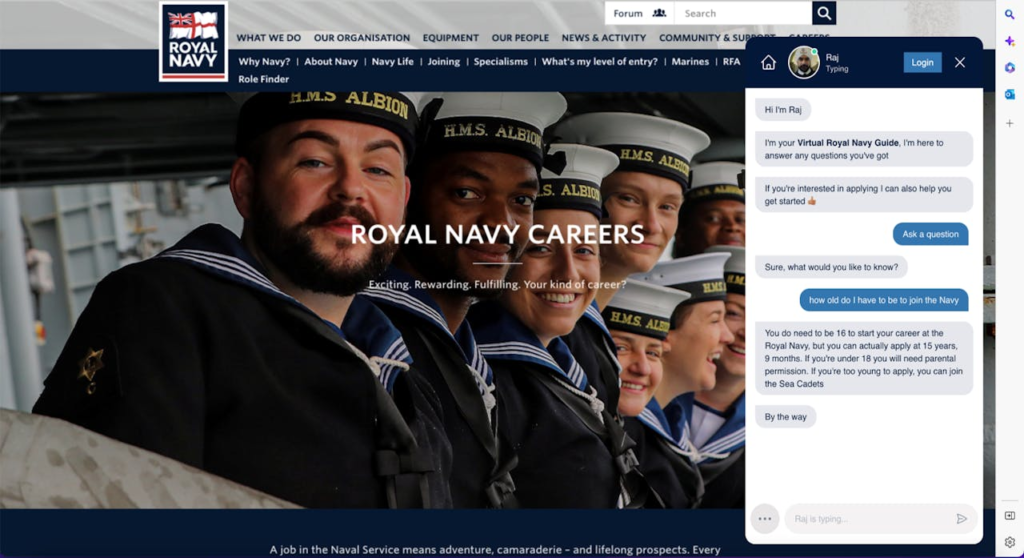Click the 'how old do I have' message
The image size is (1024, 558).
click(884, 301)
